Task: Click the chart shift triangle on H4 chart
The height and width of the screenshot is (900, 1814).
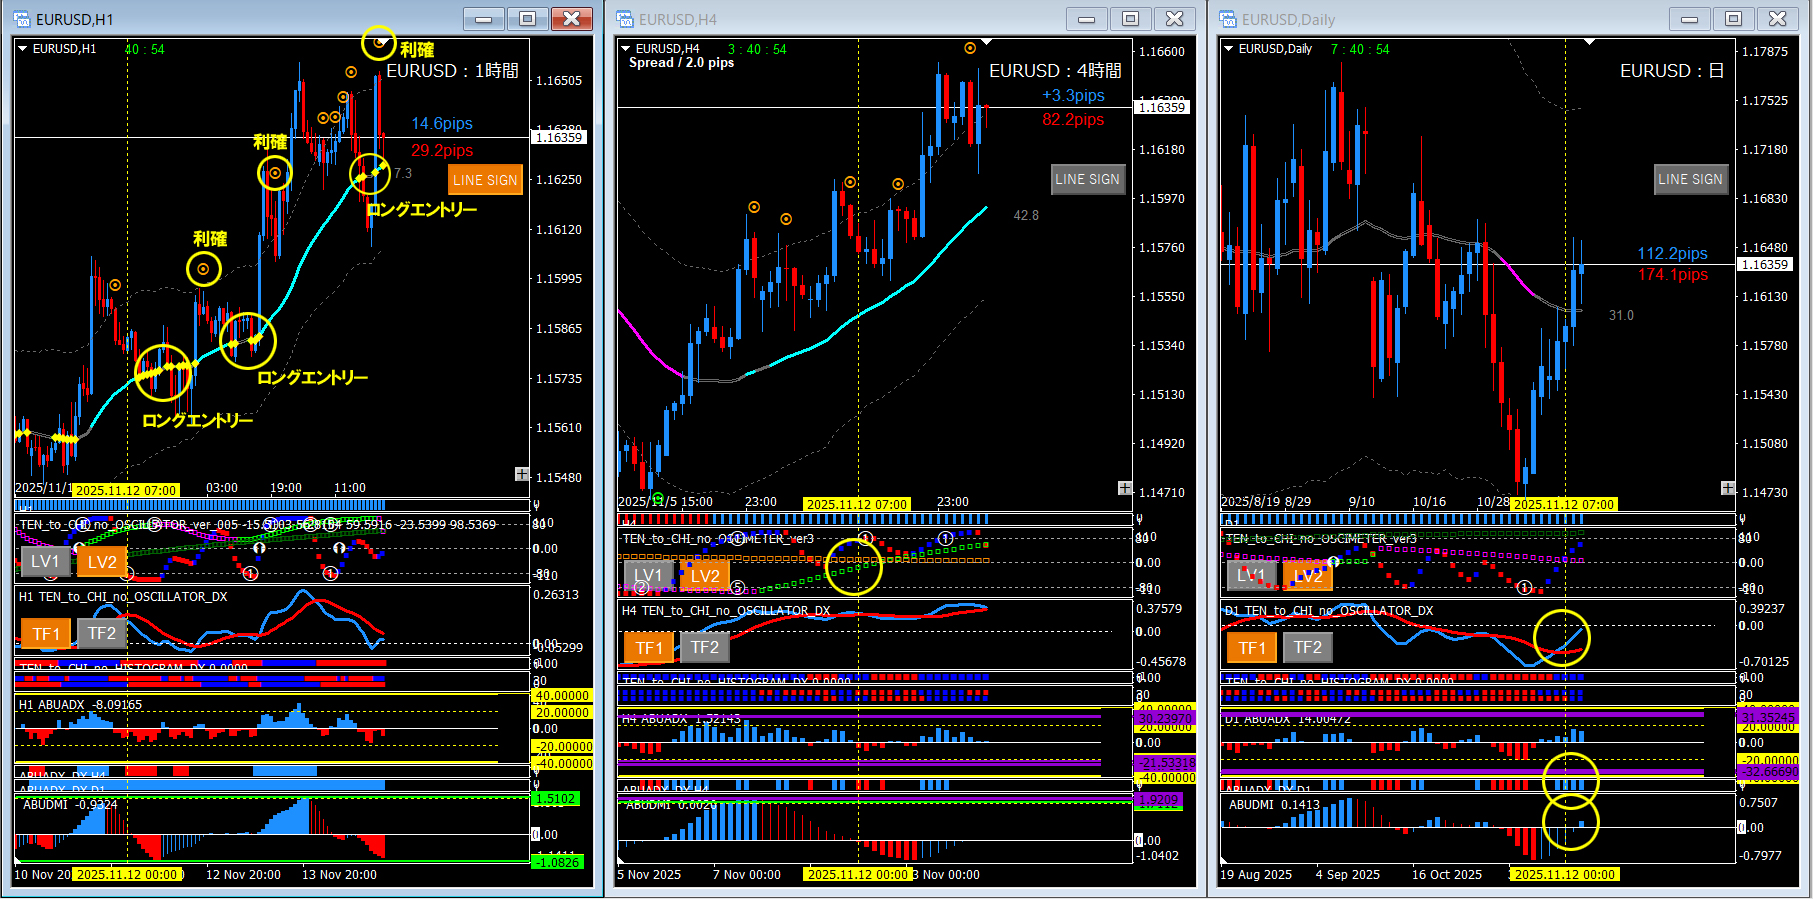Action: coord(986,43)
